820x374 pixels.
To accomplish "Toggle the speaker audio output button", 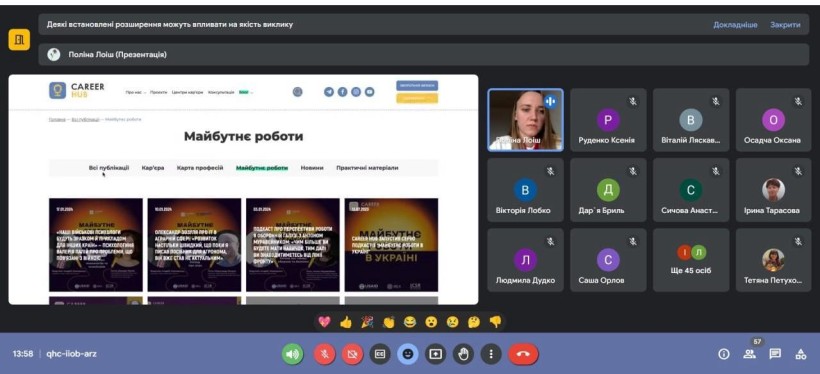I will click(x=293, y=354).
